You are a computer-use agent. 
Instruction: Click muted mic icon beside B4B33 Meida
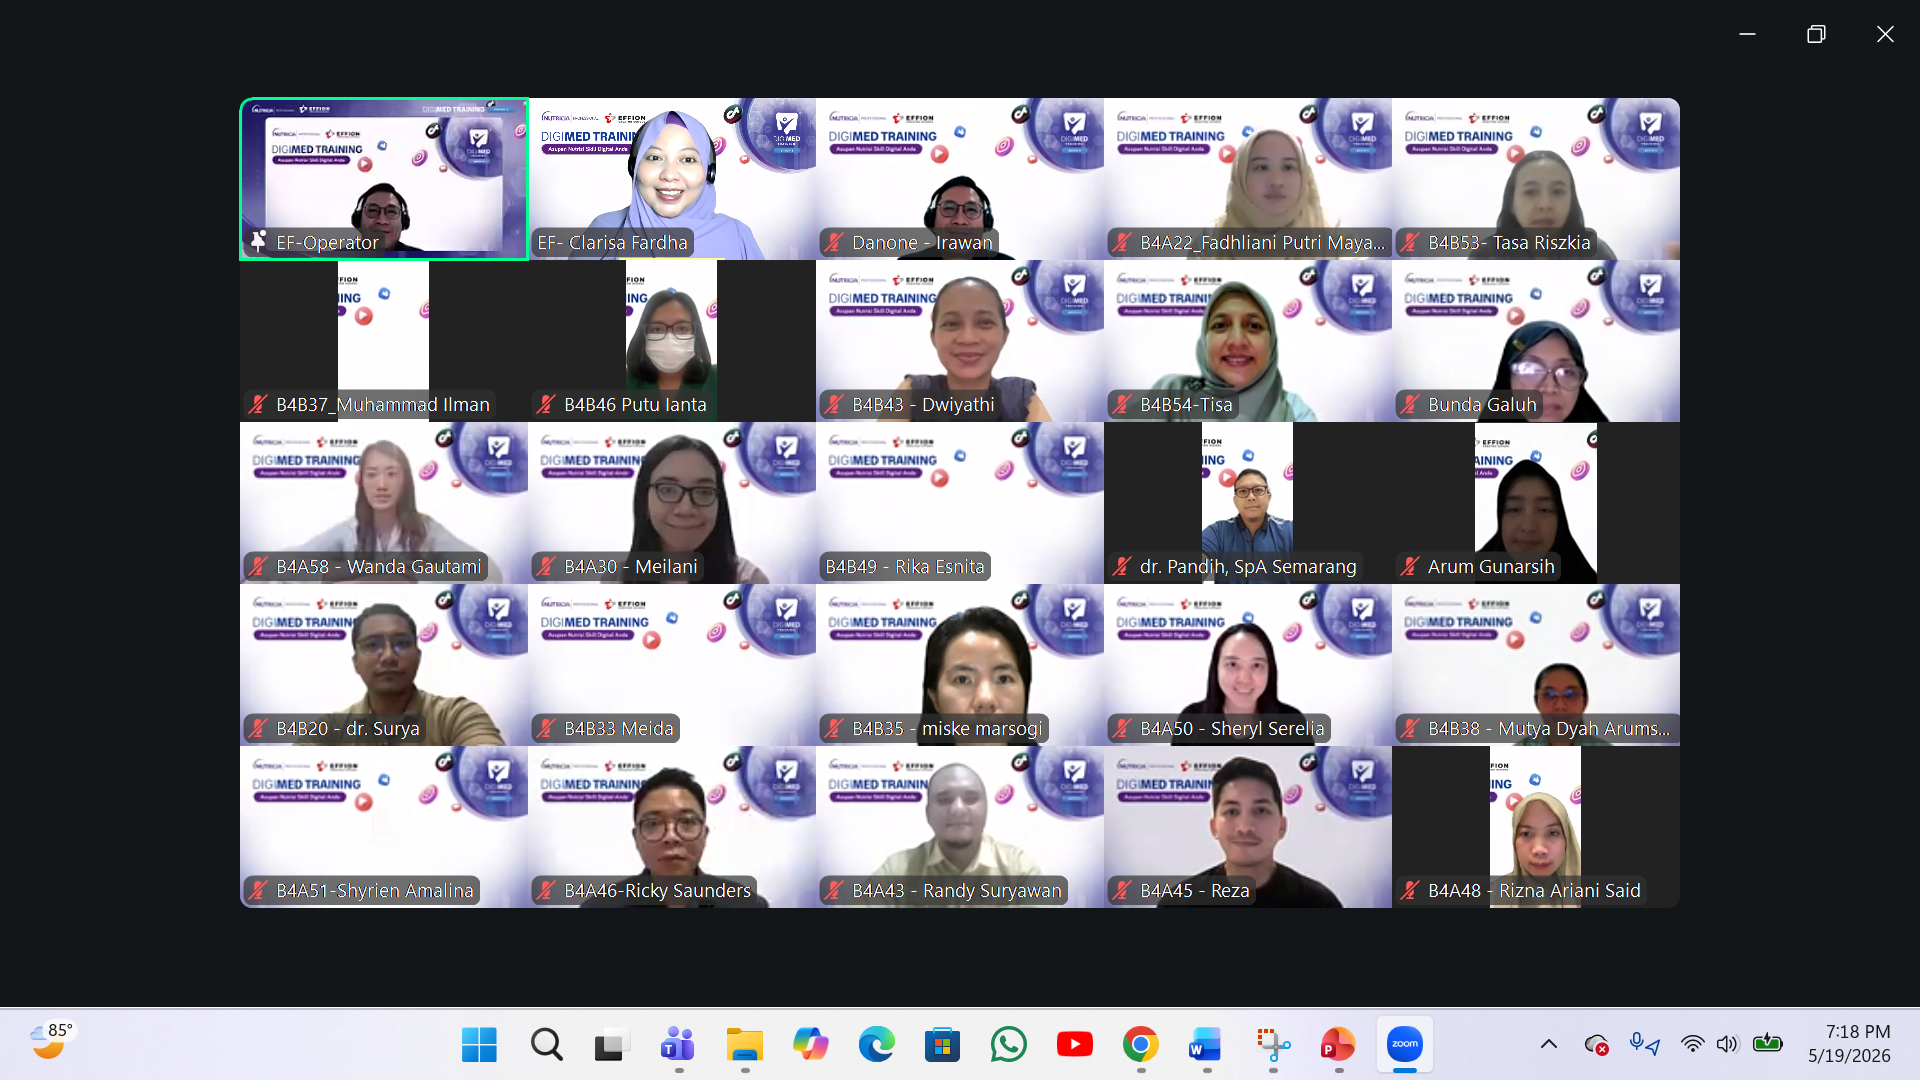pos(546,728)
